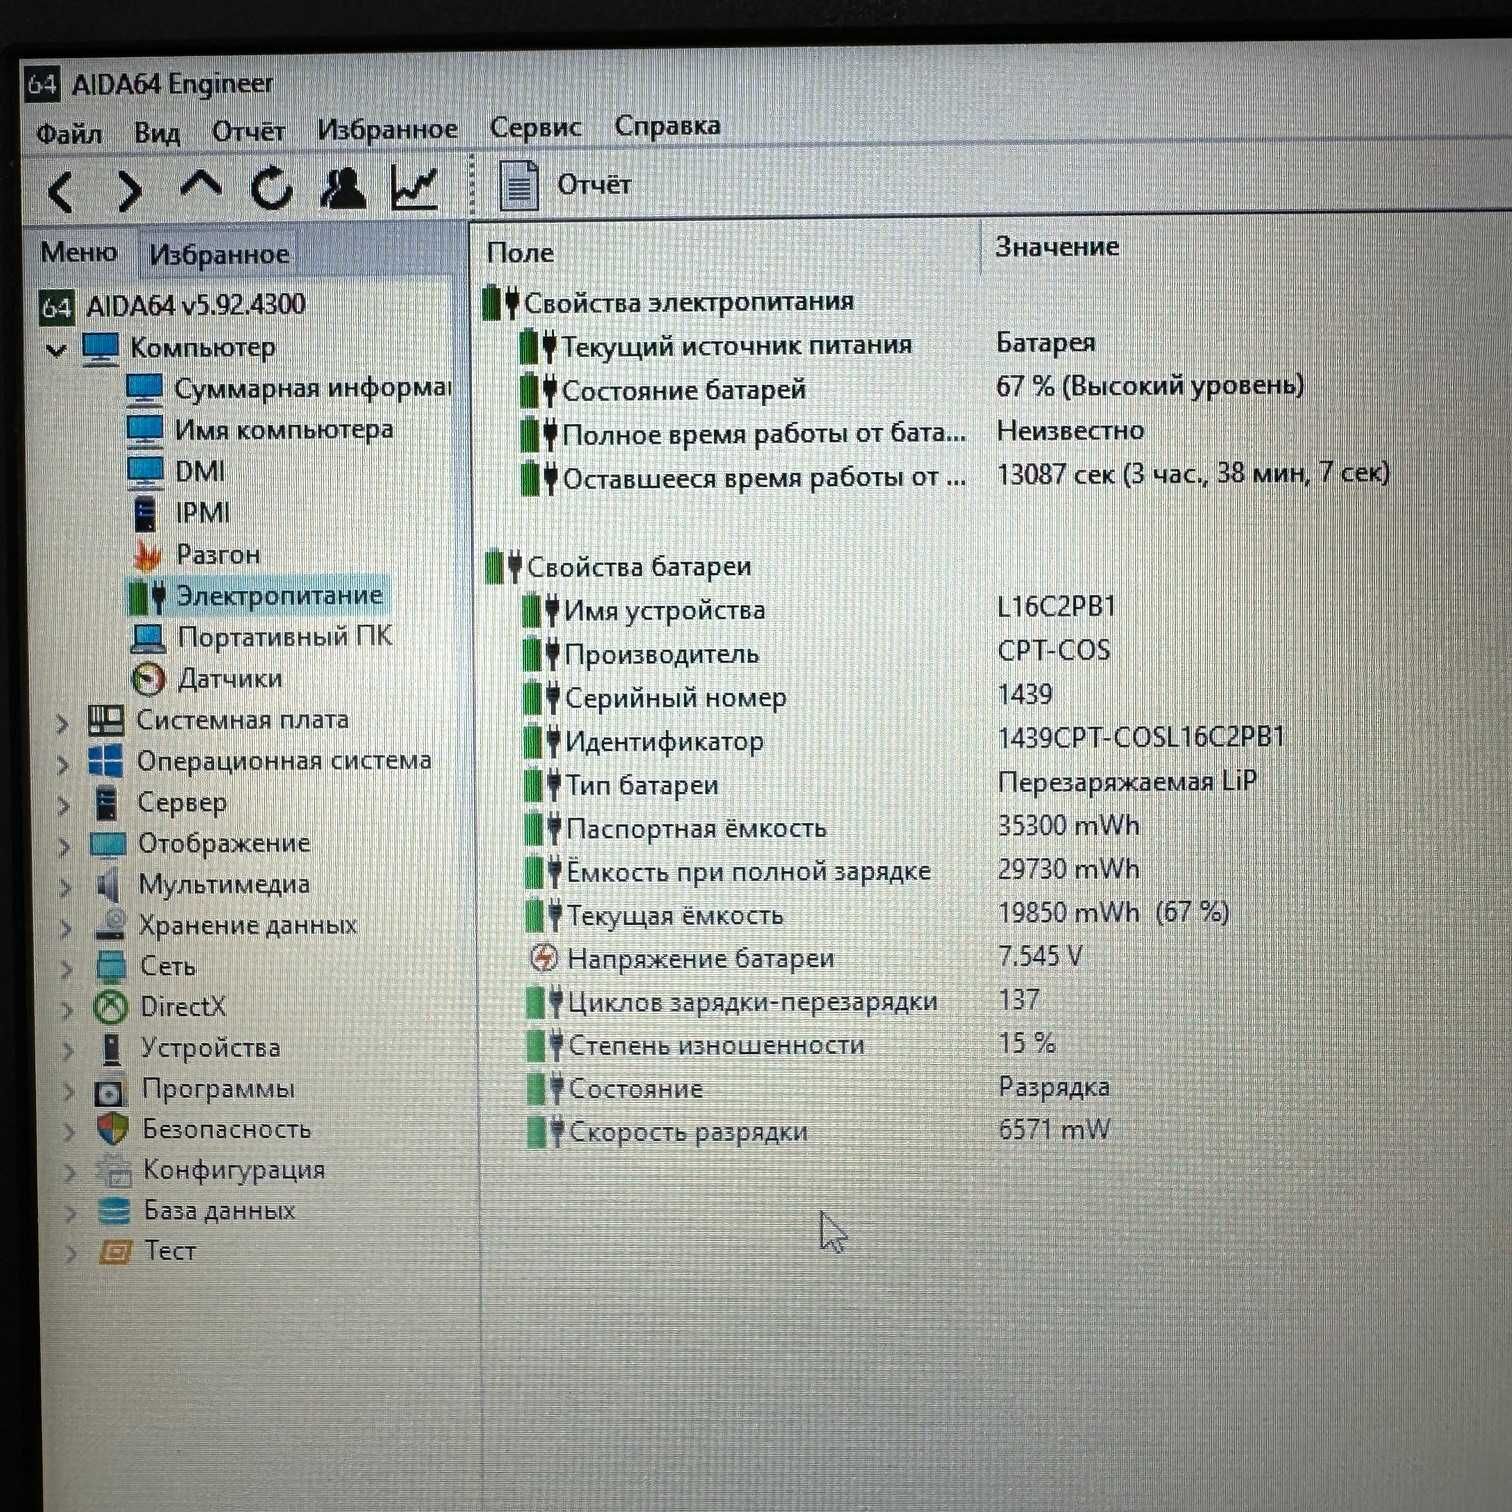Click the Устройства device icon
The height and width of the screenshot is (1512, 1512).
point(112,1048)
